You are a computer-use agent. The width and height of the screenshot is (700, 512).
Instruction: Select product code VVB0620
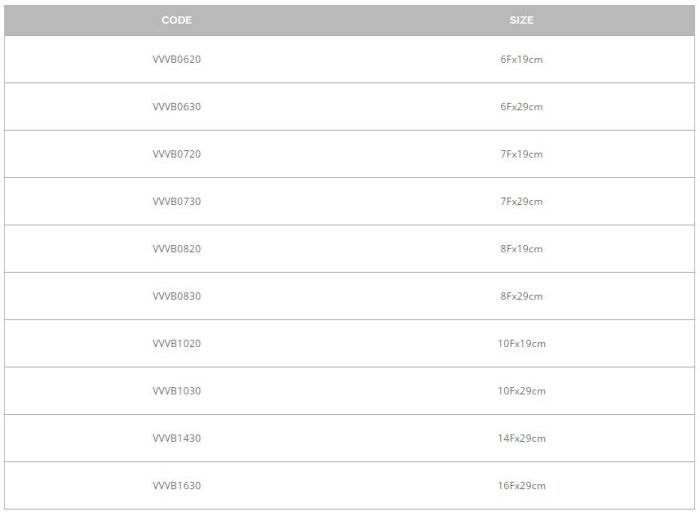pos(176,60)
